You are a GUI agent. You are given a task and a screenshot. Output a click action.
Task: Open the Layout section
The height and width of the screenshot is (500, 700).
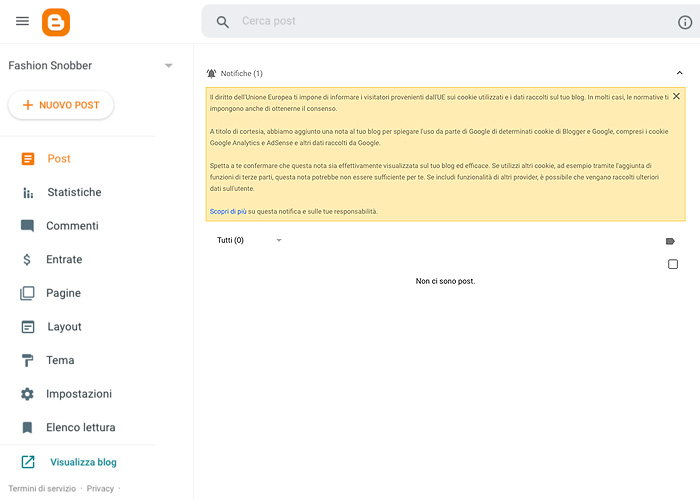64,327
